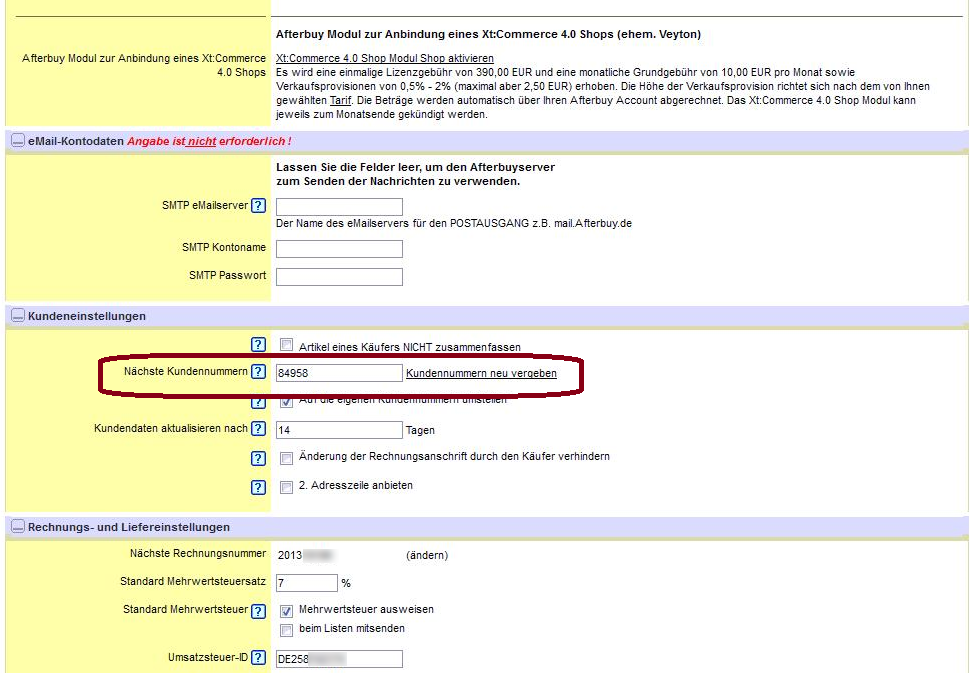Click 'Kundennummern neu vergeben' link
Image resolution: width=976 pixels, height=673 pixels.
point(481,372)
